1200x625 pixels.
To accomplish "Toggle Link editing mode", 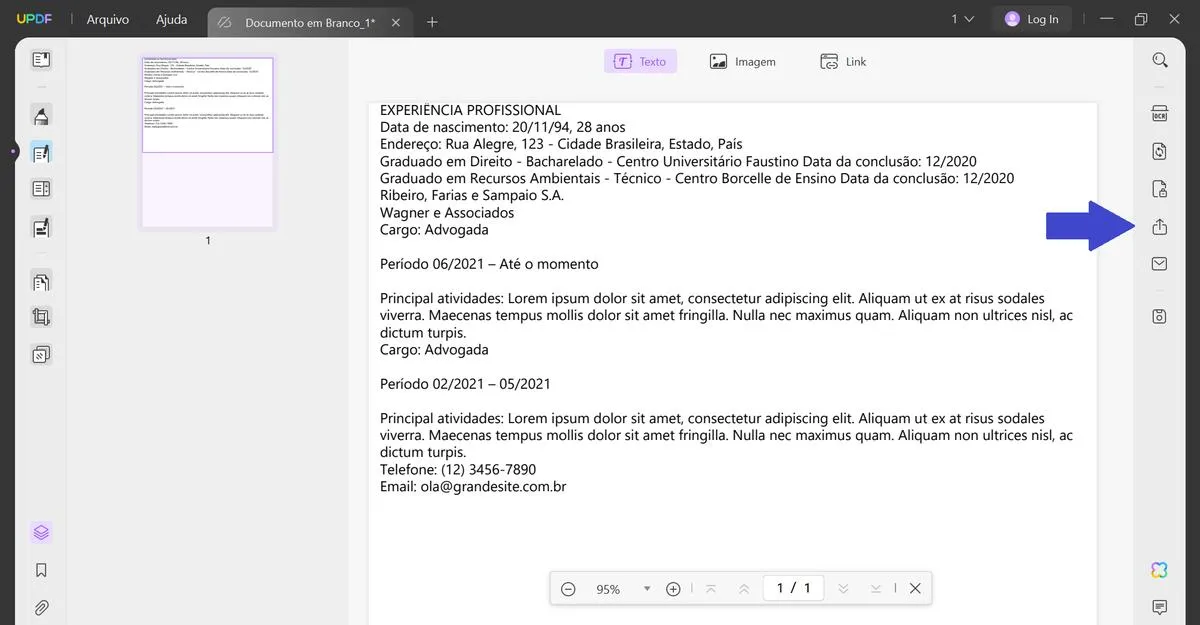I will 843,61.
